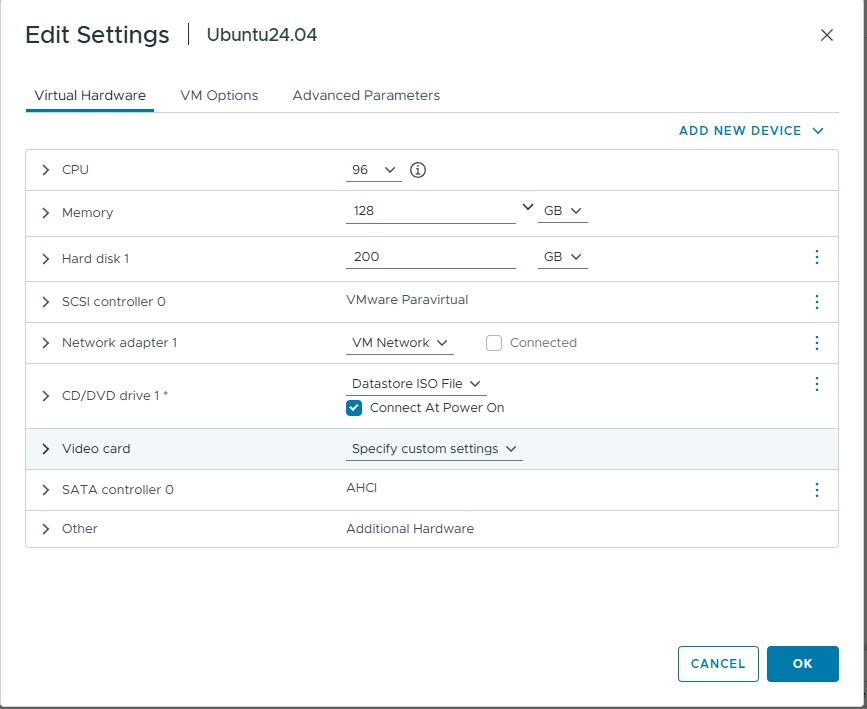Click the Ubuntu24.04 VM name

click(x=262, y=35)
